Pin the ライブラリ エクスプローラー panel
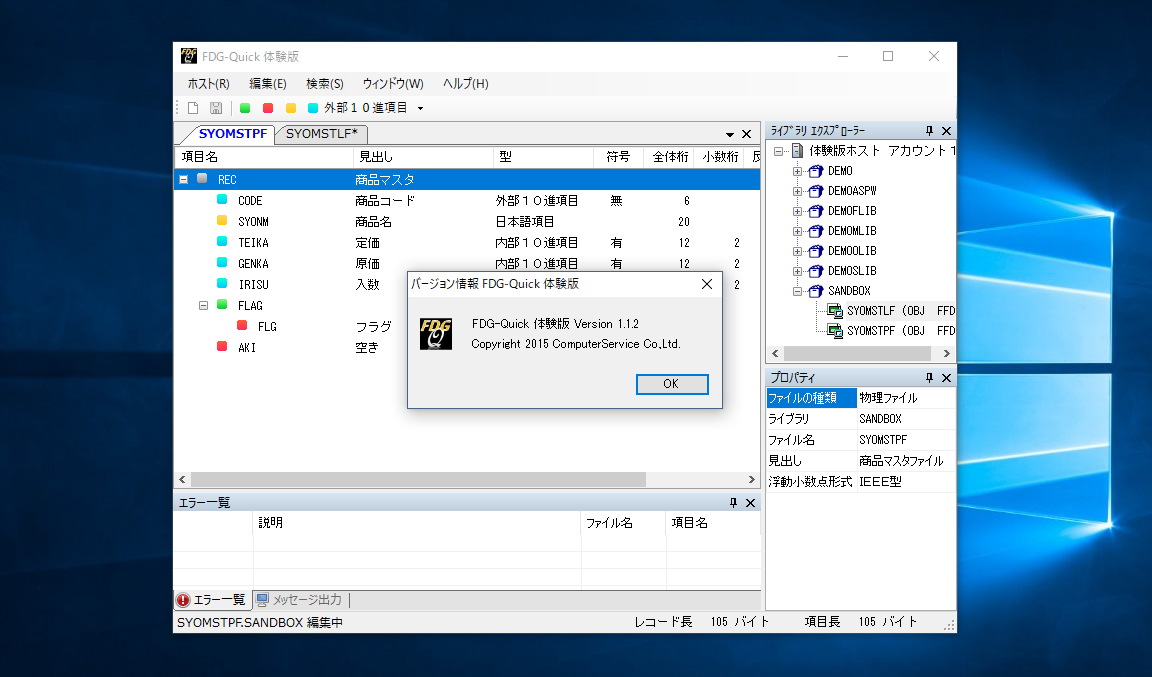The width and height of the screenshot is (1152, 677). coord(929,131)
